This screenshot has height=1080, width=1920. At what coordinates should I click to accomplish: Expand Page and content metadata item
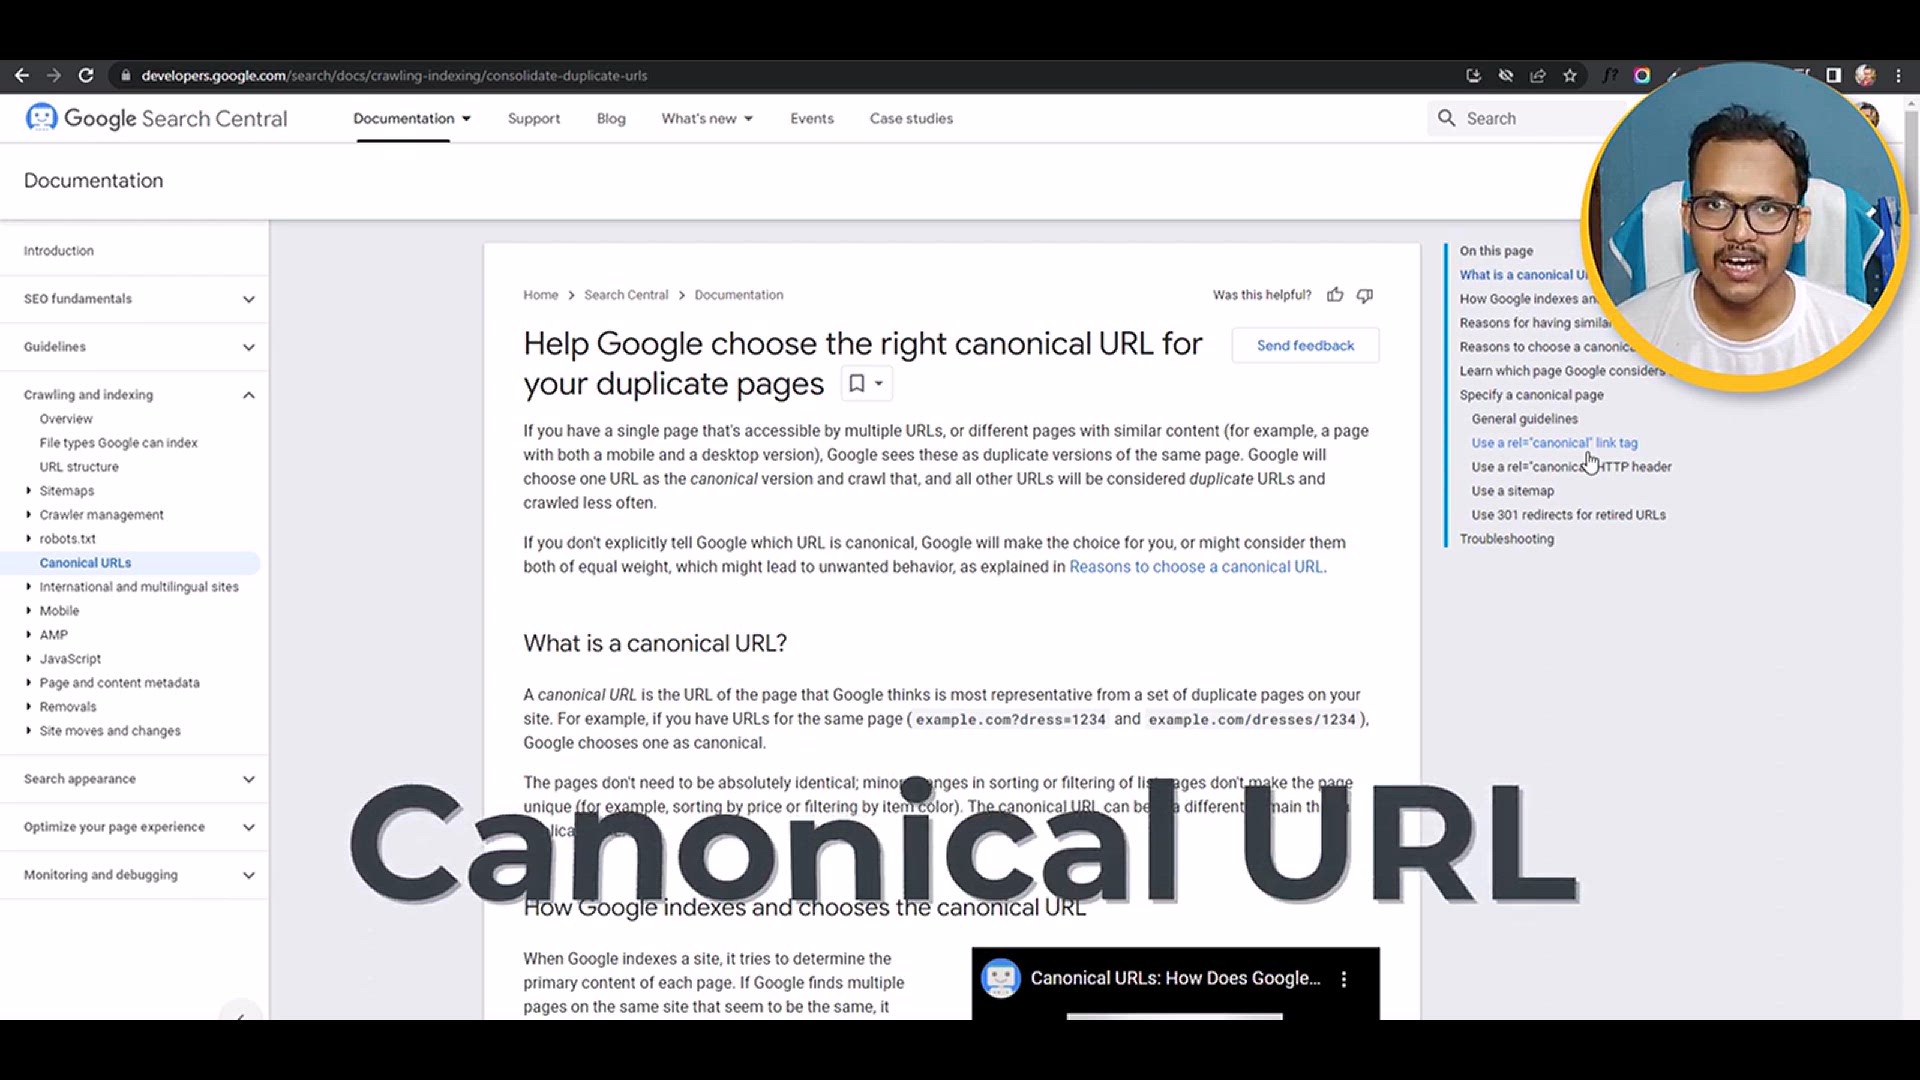[x=28, y=683]
